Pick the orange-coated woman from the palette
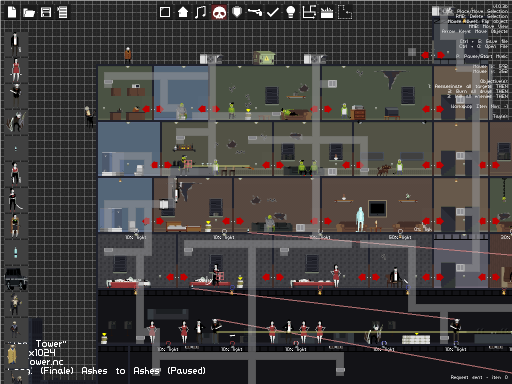The image size is (512, 384). pyautogui.click(x=15, y=225)
